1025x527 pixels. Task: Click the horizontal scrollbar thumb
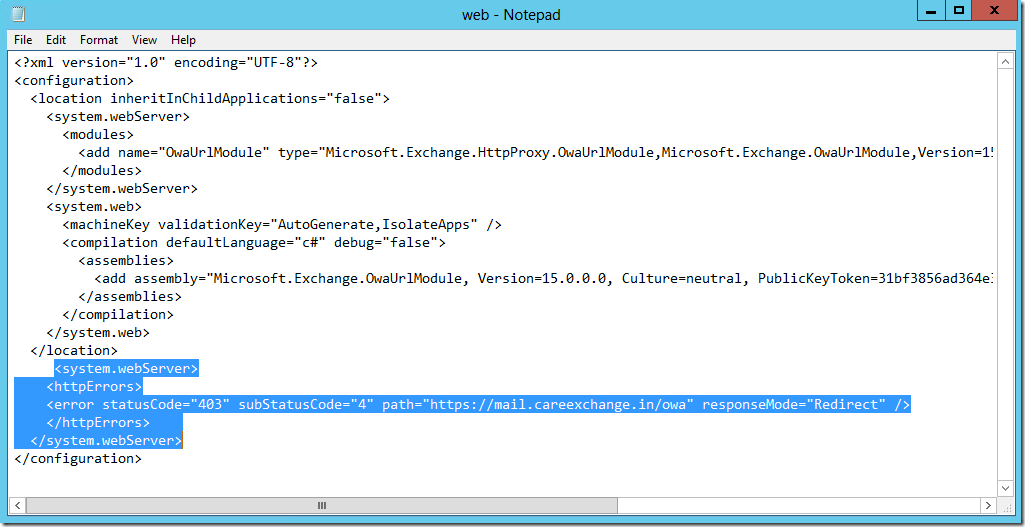[322, 505]
